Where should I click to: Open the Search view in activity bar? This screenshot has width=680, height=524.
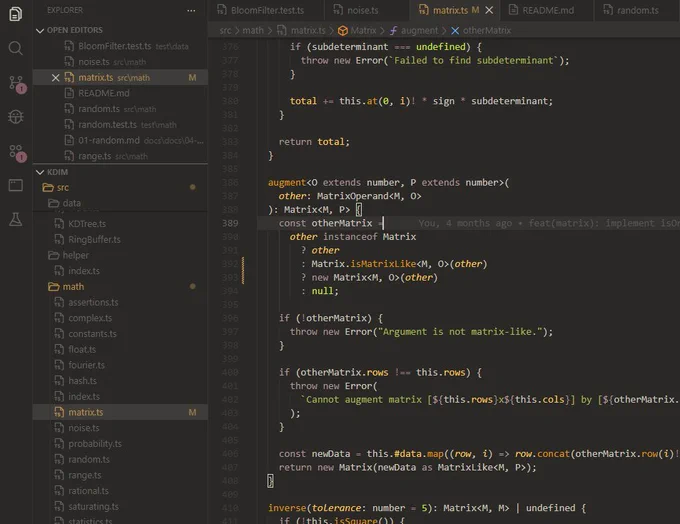[x=16, y=48]
